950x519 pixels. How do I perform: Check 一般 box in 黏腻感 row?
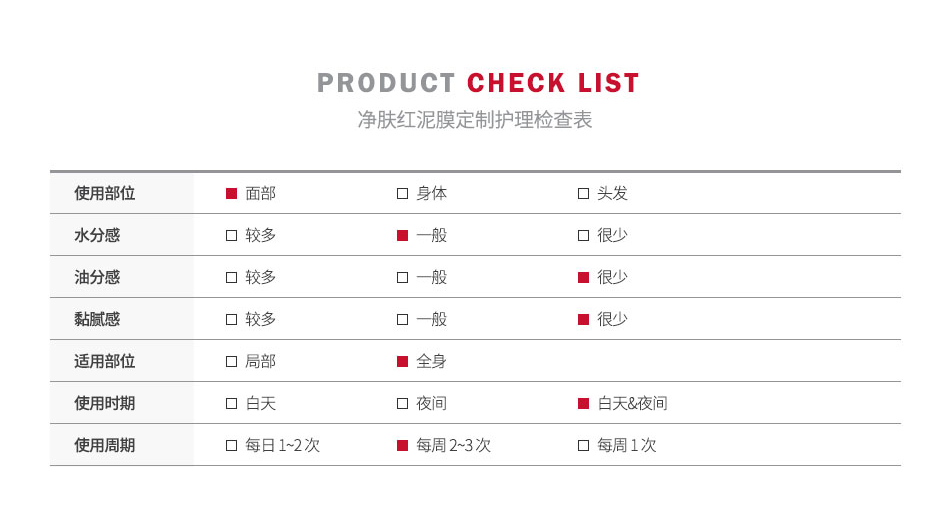(x=402, y=319)
